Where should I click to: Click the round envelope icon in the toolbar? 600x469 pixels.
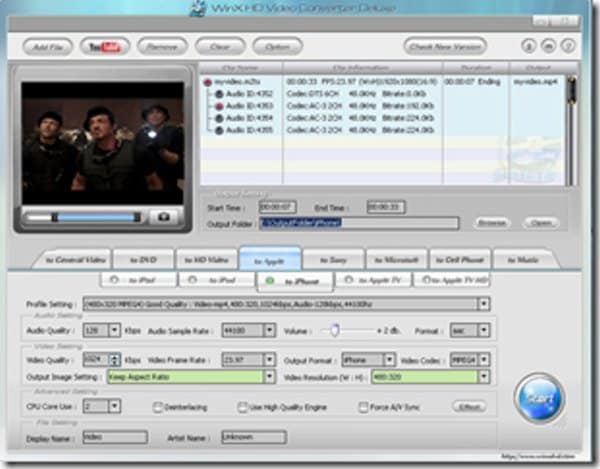click(x=548, y=46)
